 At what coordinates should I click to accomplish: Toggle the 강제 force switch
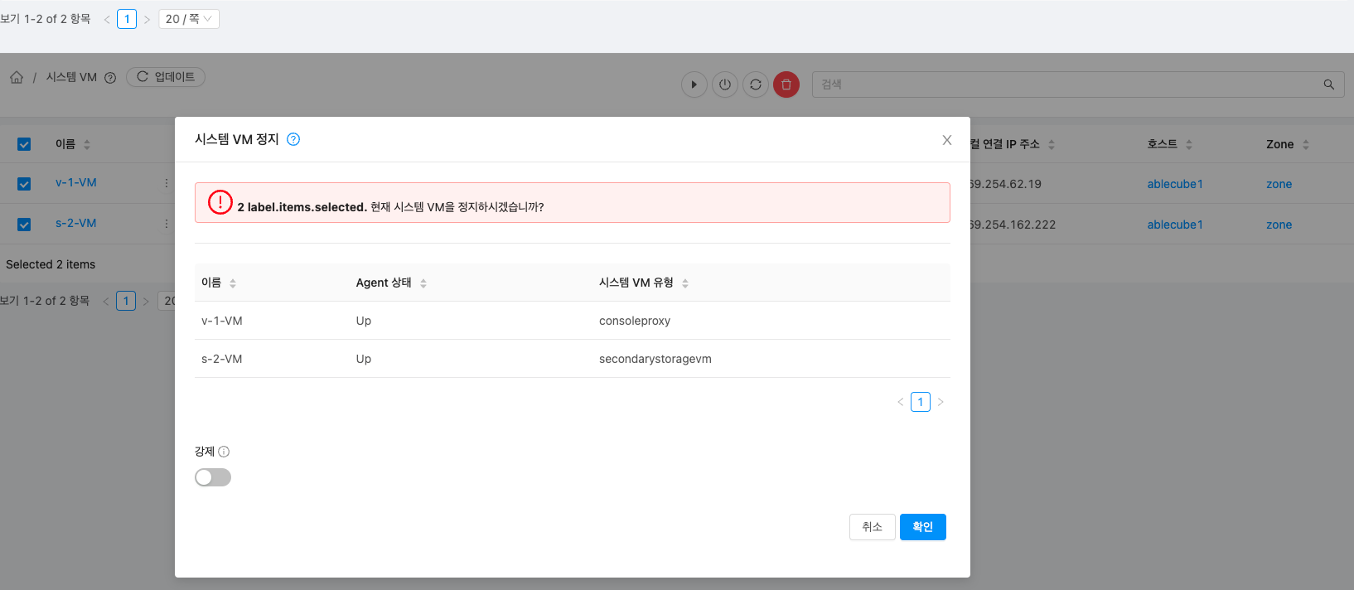tap(213, 478)
